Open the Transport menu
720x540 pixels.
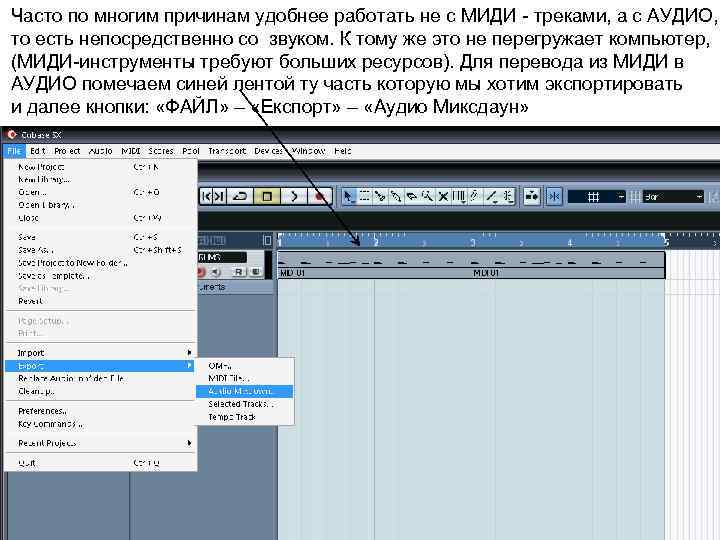click(227, 151)
